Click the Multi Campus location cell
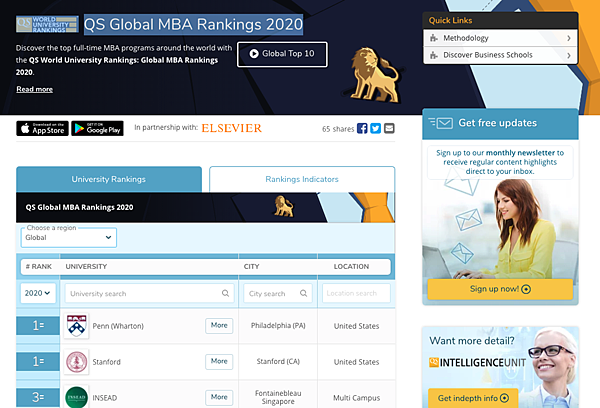This screenshot has width=600, height=408. pyautogui.click(x=357, y=398)
